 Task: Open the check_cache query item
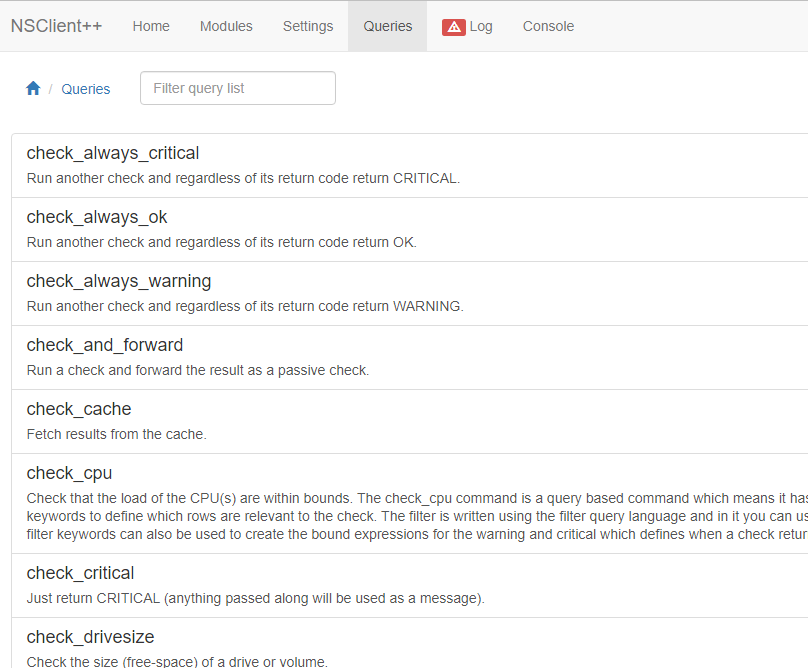[79, 409]
